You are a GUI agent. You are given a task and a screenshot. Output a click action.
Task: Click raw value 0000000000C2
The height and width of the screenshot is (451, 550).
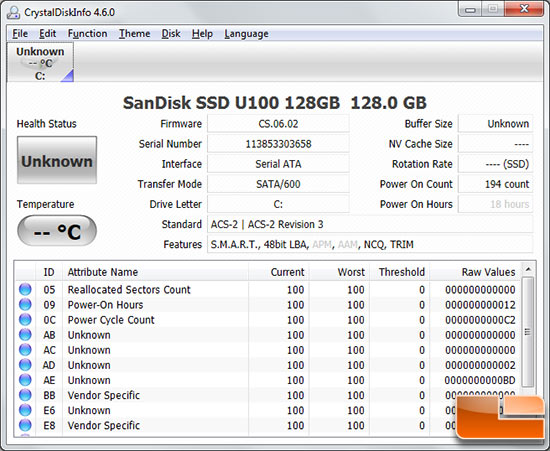(x=480, y=320)
